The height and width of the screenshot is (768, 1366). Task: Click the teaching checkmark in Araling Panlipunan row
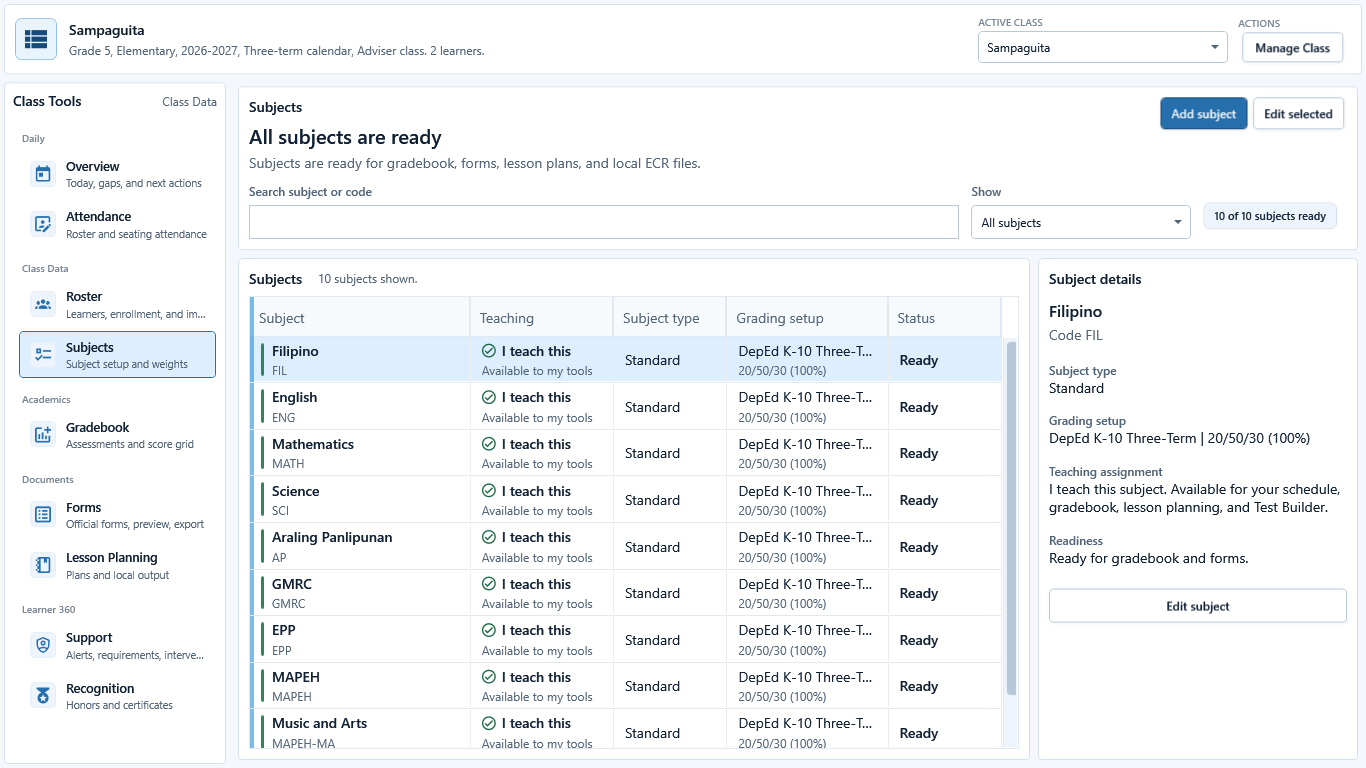tap(489, 537)
